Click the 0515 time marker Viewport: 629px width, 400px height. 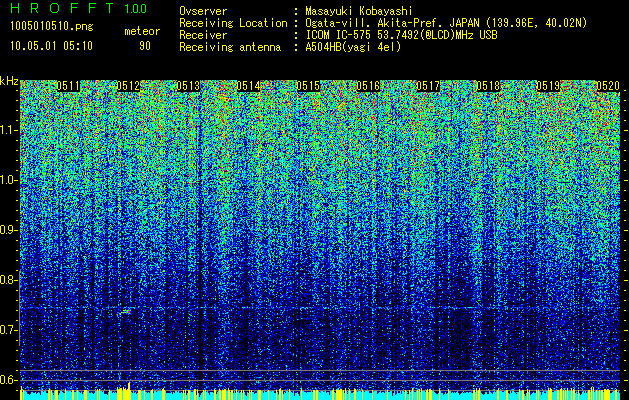pyautogui.click(x=308, y=86)
